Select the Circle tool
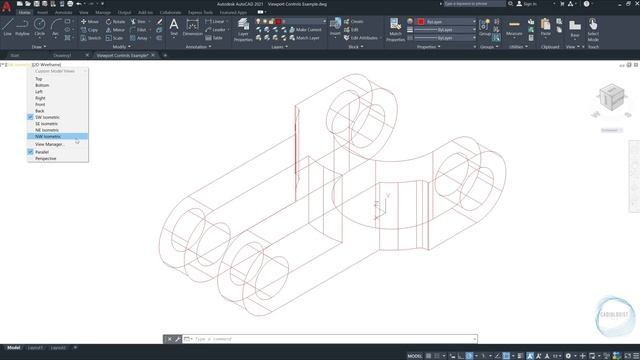Image resolution: width=640 pixels, height=360 pixels. (40, 27)
